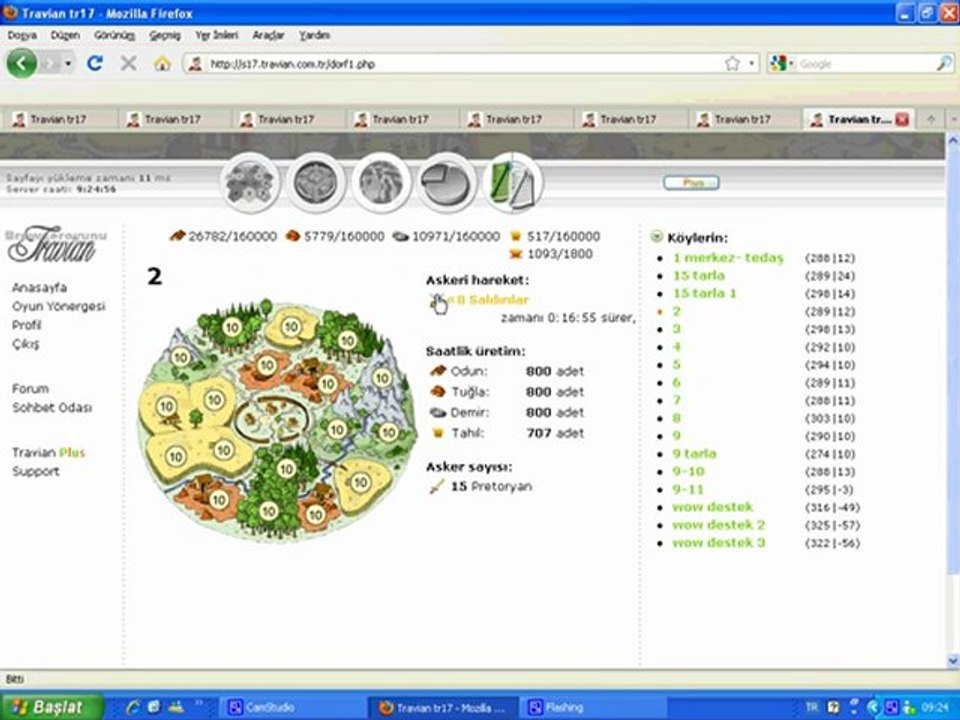Screen dimensions: 960x720
Task: Open the reports and messages icon
Action: pos(512,182)
